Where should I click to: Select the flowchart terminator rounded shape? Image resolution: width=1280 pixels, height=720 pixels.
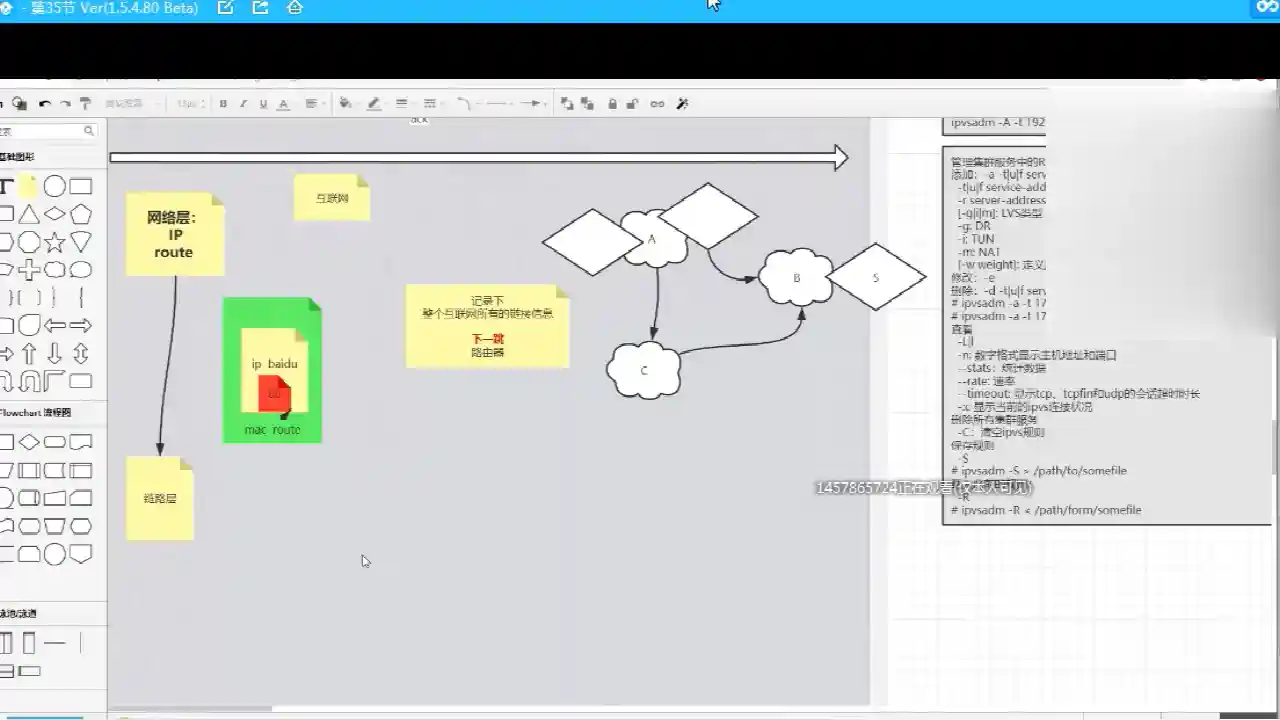pyautogui.click(x=55, y=442)
